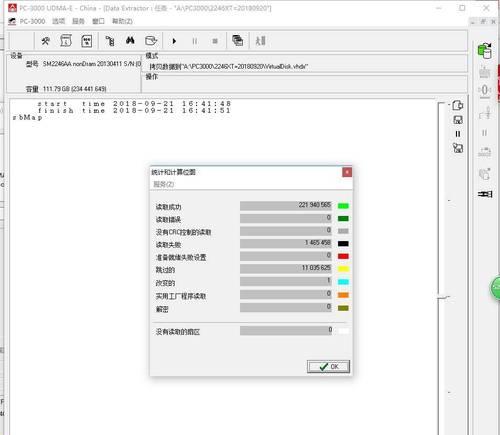The image size is (500, 435).
Task: Open the dialog's service menu
Action: [163, 184]
